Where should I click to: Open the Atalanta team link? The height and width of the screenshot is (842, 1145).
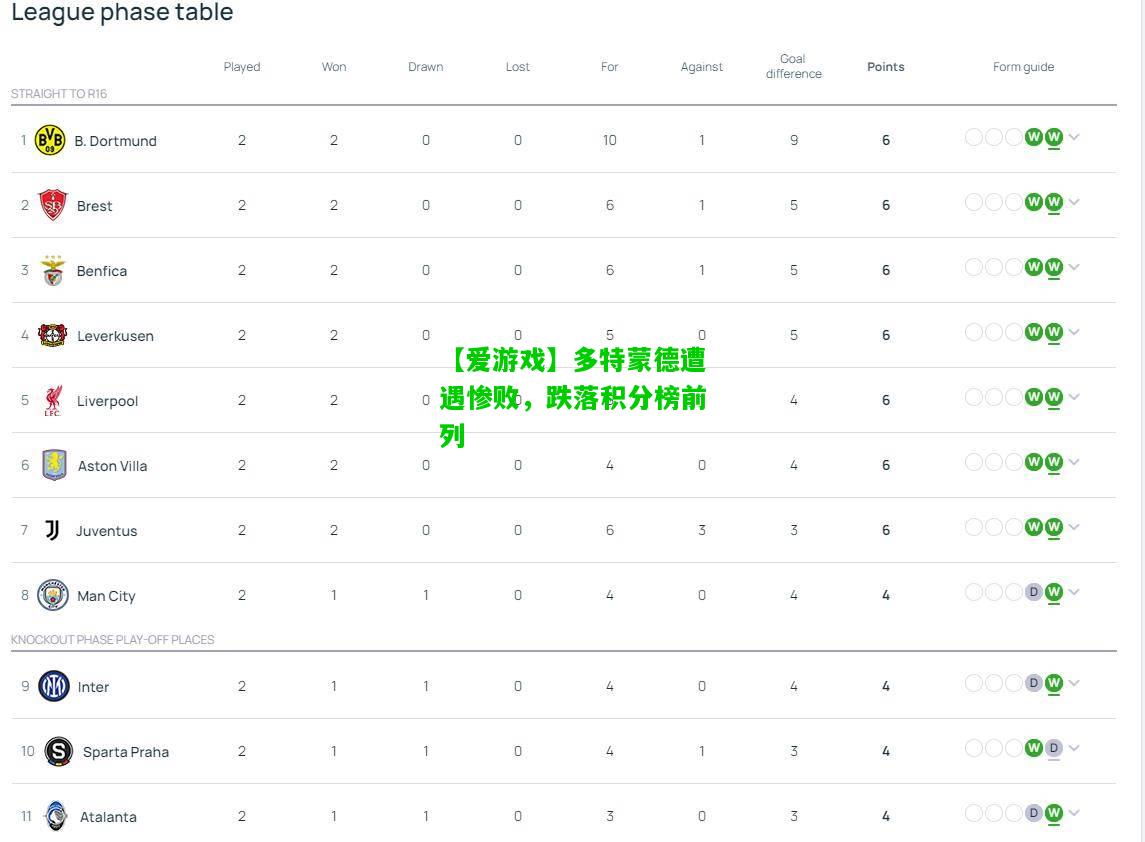(x=108, y=817)
